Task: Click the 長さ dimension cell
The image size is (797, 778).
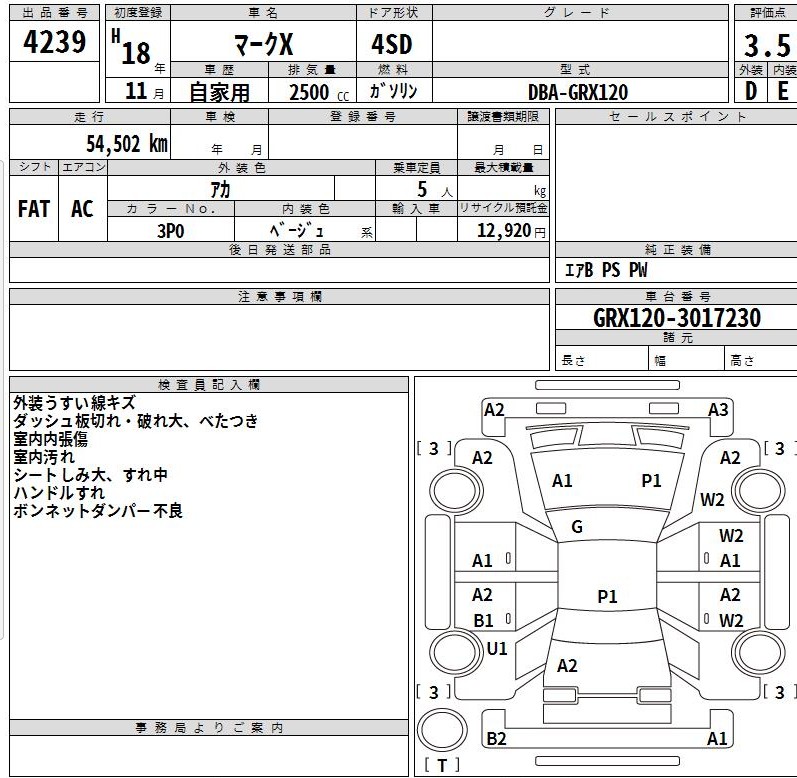Action: [x=601, y=360]
